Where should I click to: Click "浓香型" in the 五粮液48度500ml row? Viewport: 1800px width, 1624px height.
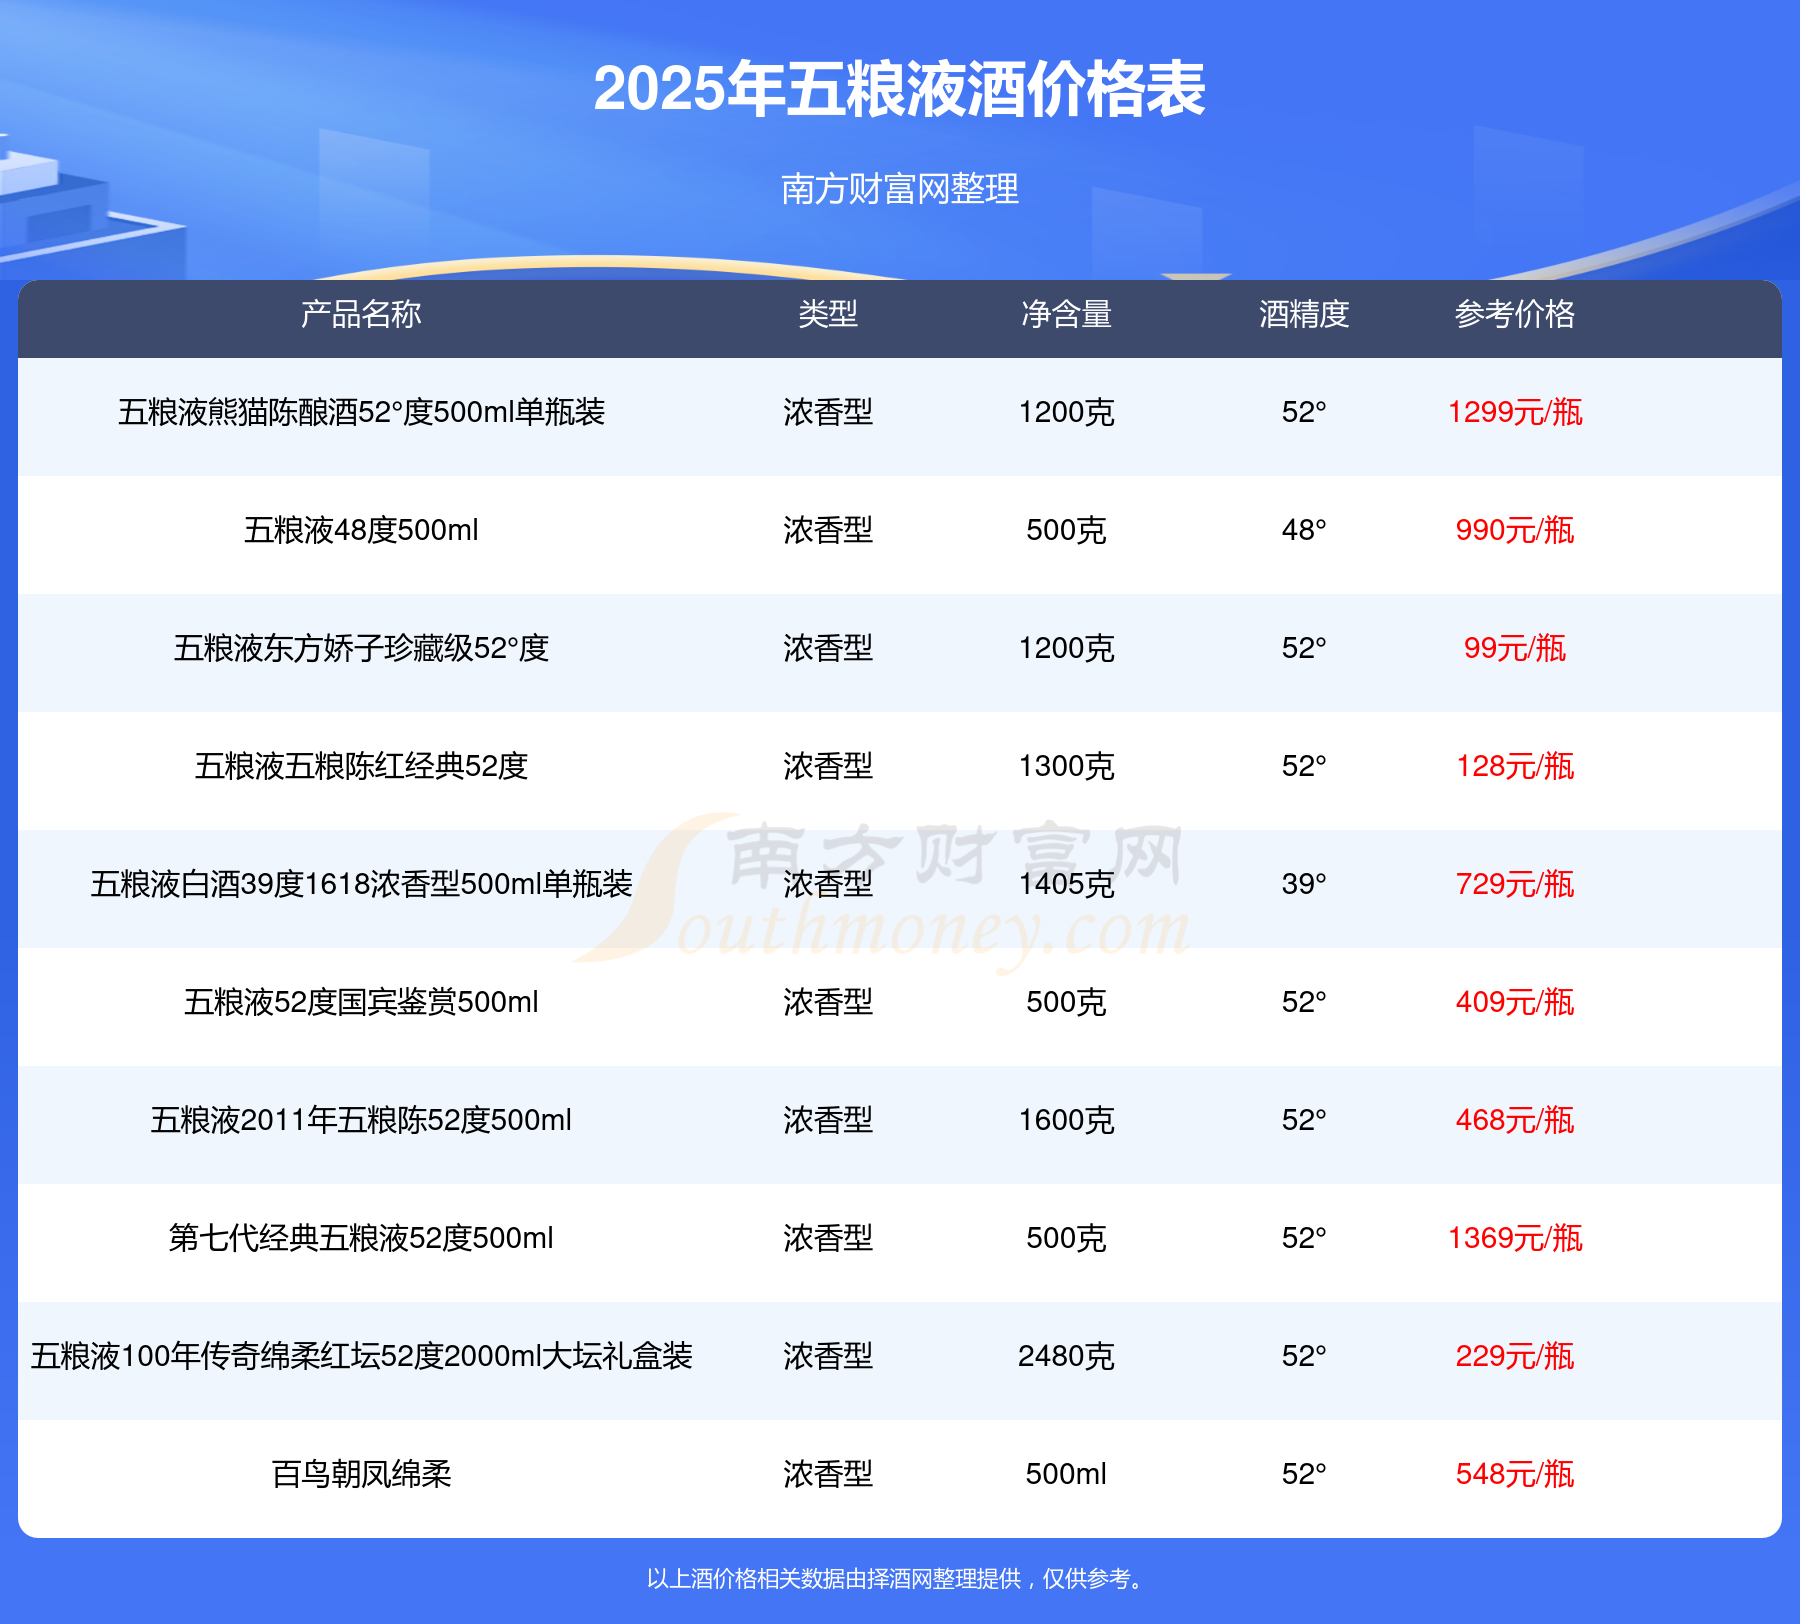[x=828, y=530]
